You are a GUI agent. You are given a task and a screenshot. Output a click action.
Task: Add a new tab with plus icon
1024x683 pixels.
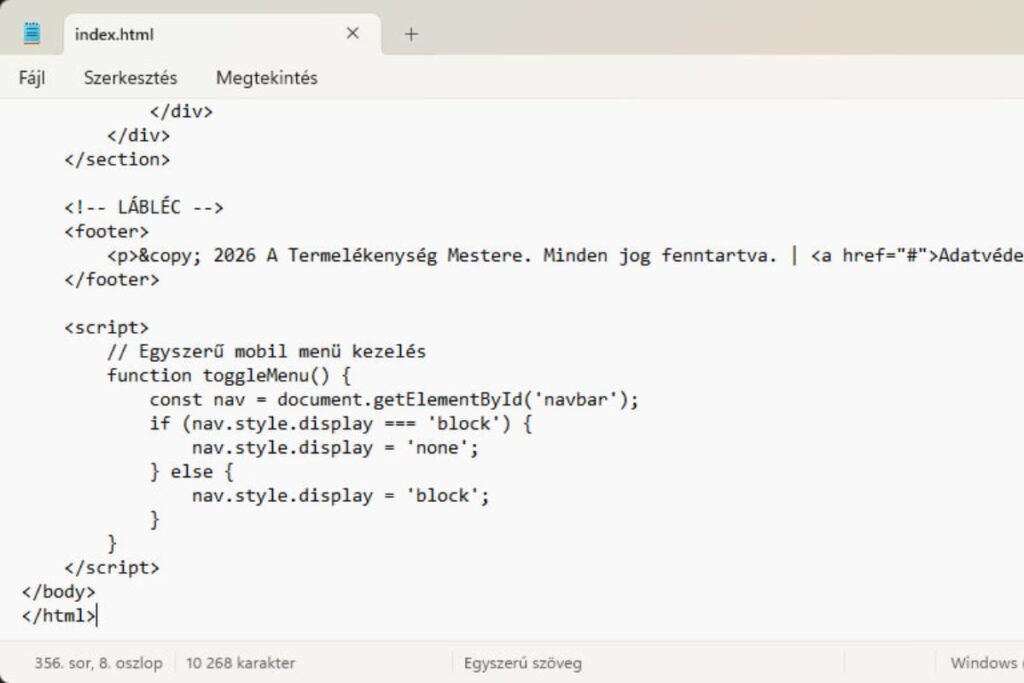(411, 34)
